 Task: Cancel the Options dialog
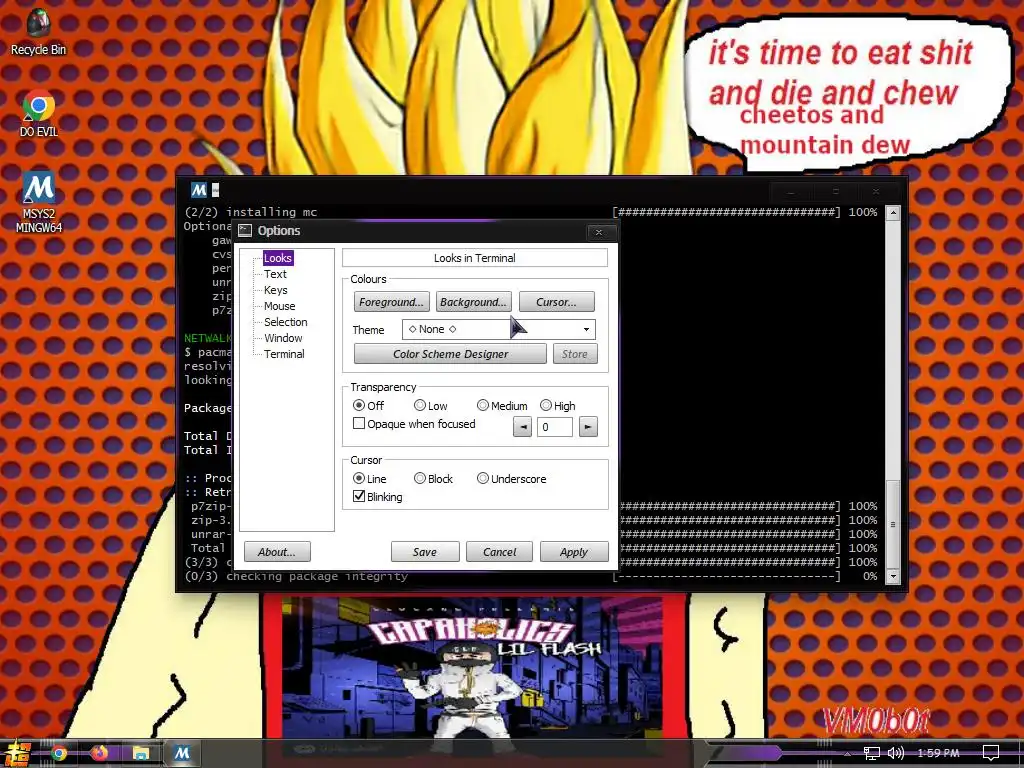(499, 552)
